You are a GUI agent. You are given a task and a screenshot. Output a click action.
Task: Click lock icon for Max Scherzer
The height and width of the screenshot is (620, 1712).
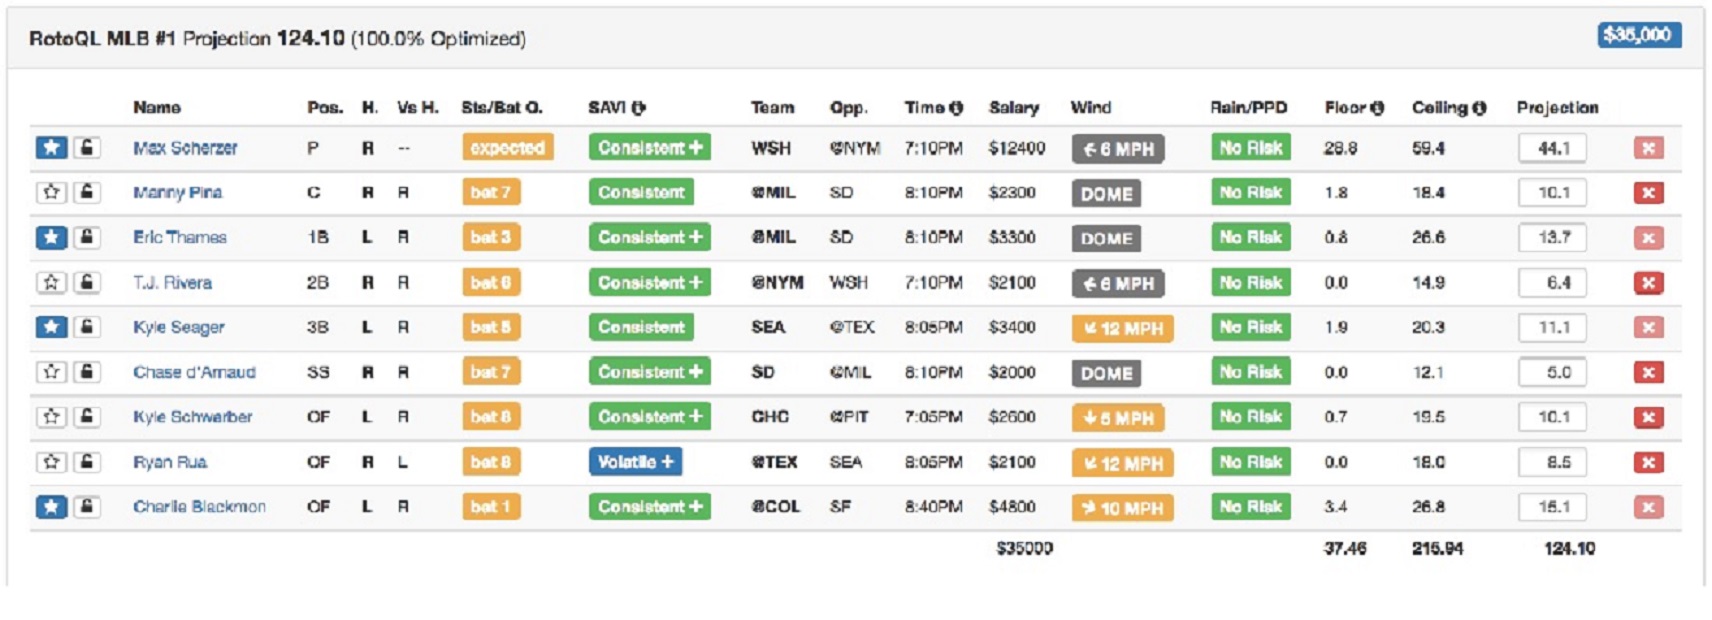[87, 148]
